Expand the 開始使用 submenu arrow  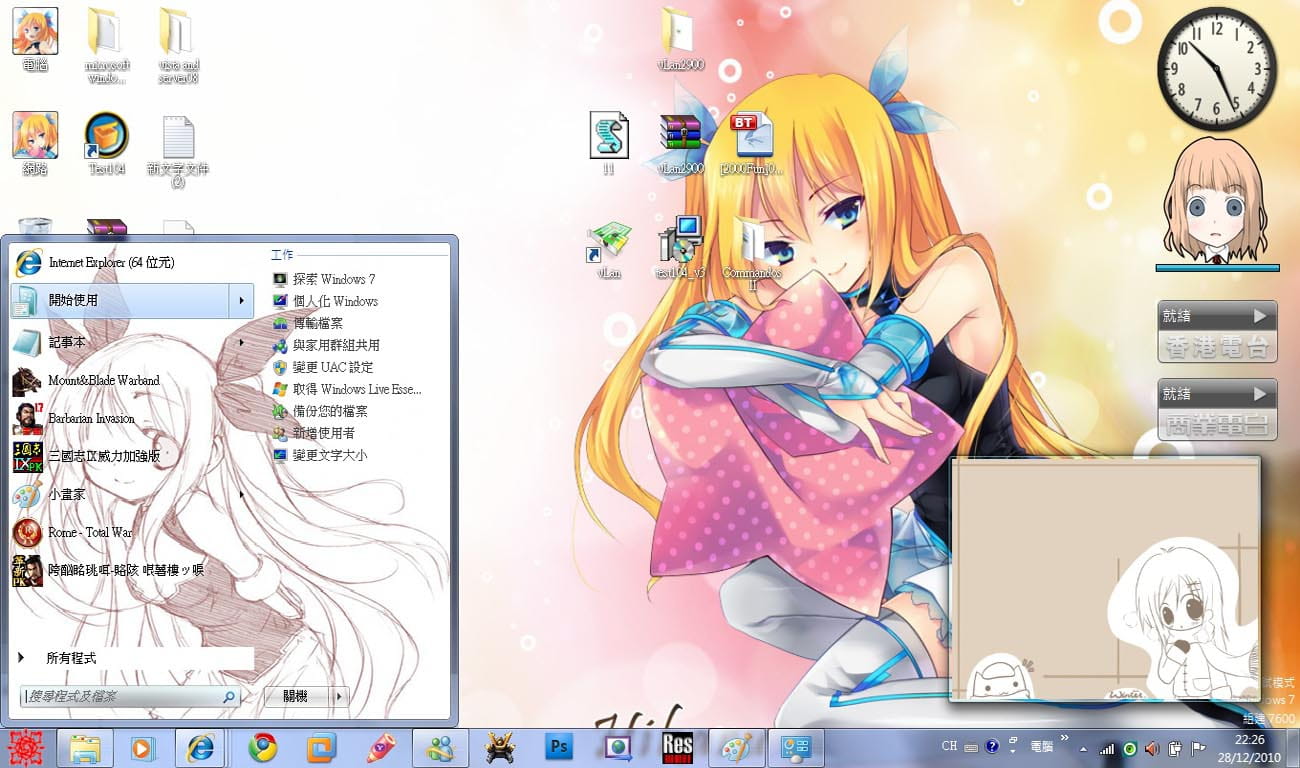click(241, 300)
